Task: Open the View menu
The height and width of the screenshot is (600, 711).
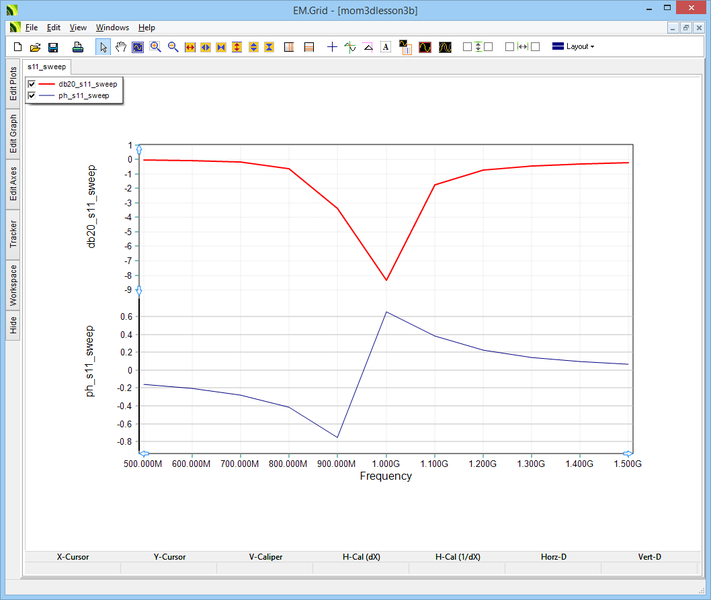Action: pos(78,28)
